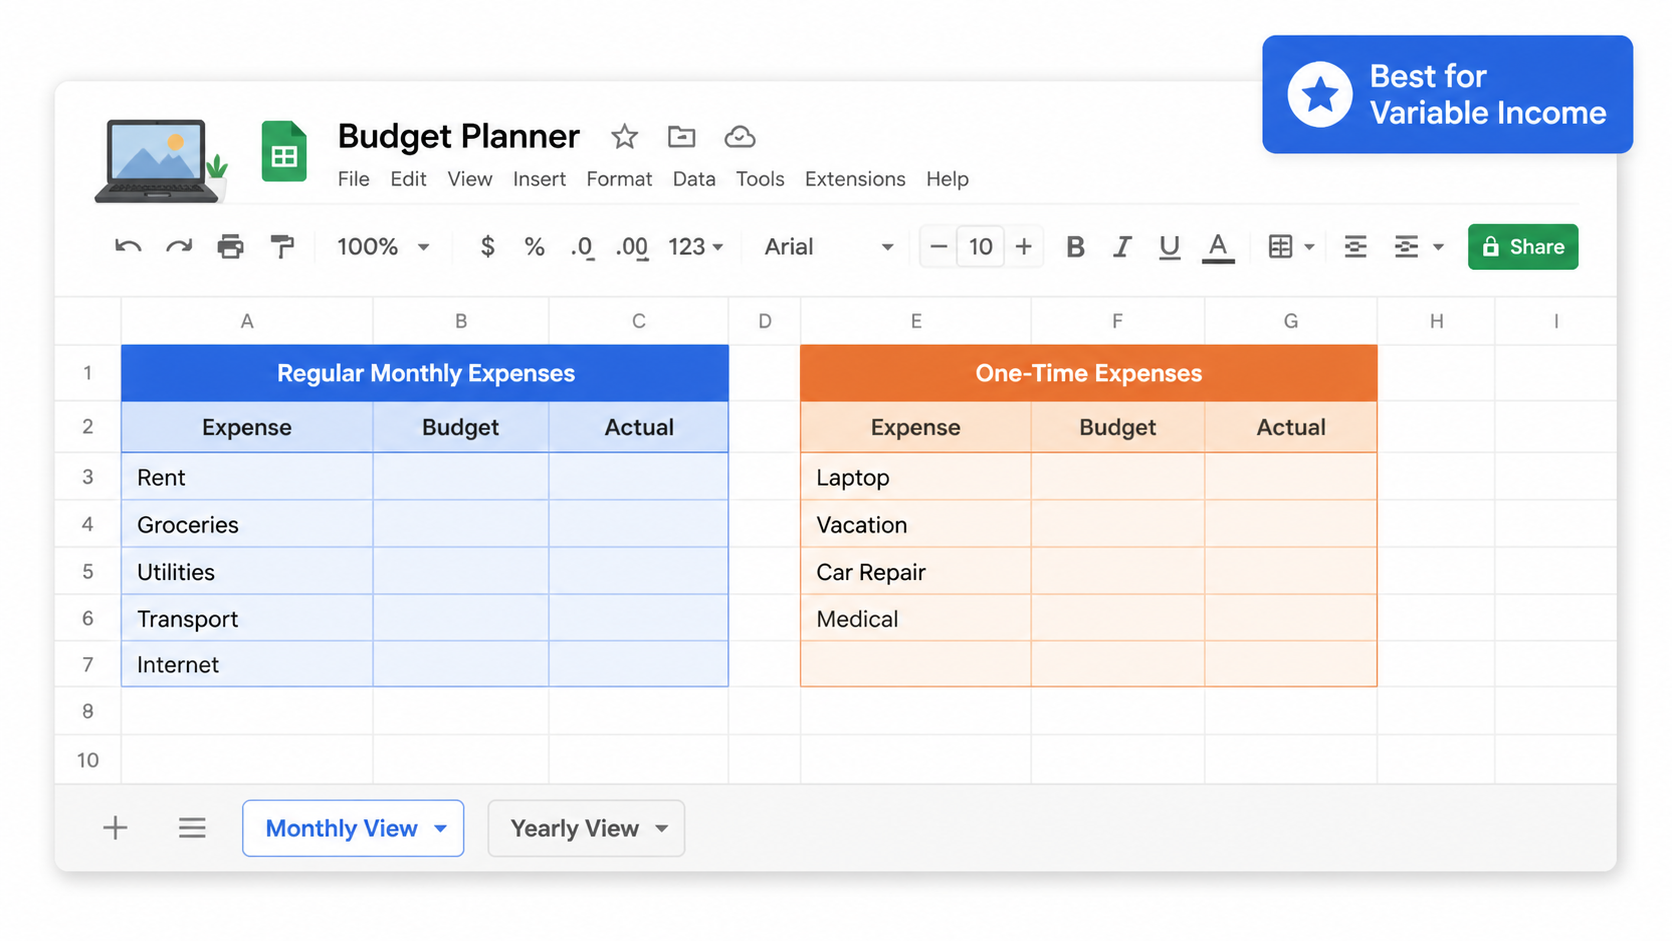The height and width of the screenshot is (941, 1672).
Task: Open the Help menu
Action: click(947, 179)
